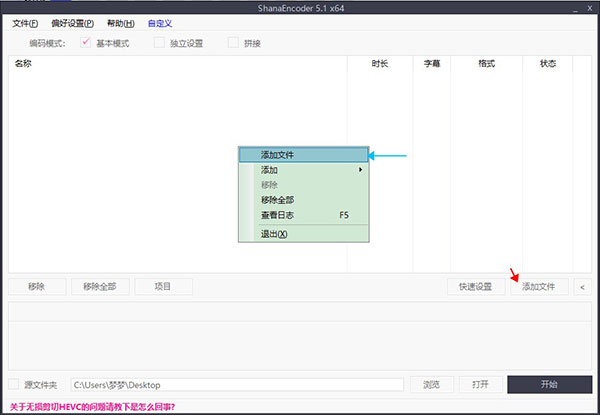
Task: Open the 帮助(H) menu
Action: pyautogui.click(x=121, y=24)
